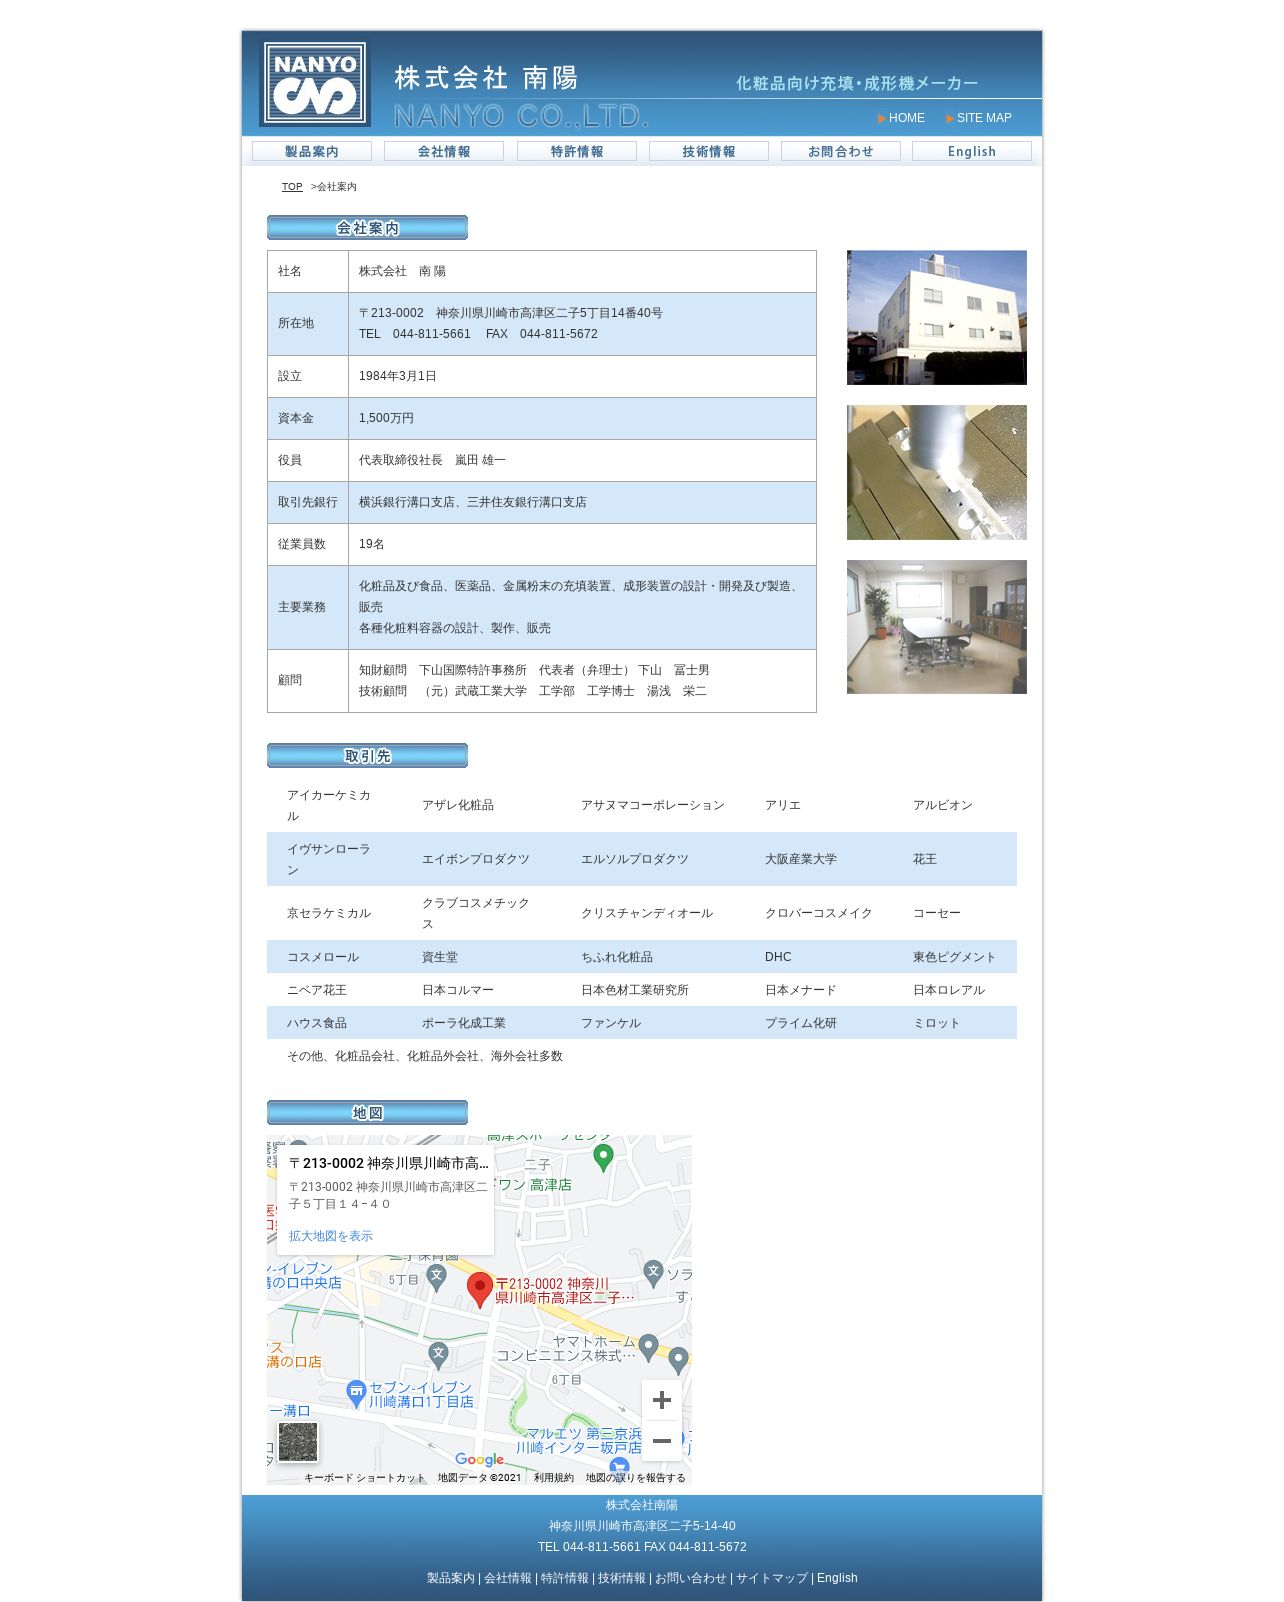
Task: Click 会社案内 section heading banner
Action: 367,228
